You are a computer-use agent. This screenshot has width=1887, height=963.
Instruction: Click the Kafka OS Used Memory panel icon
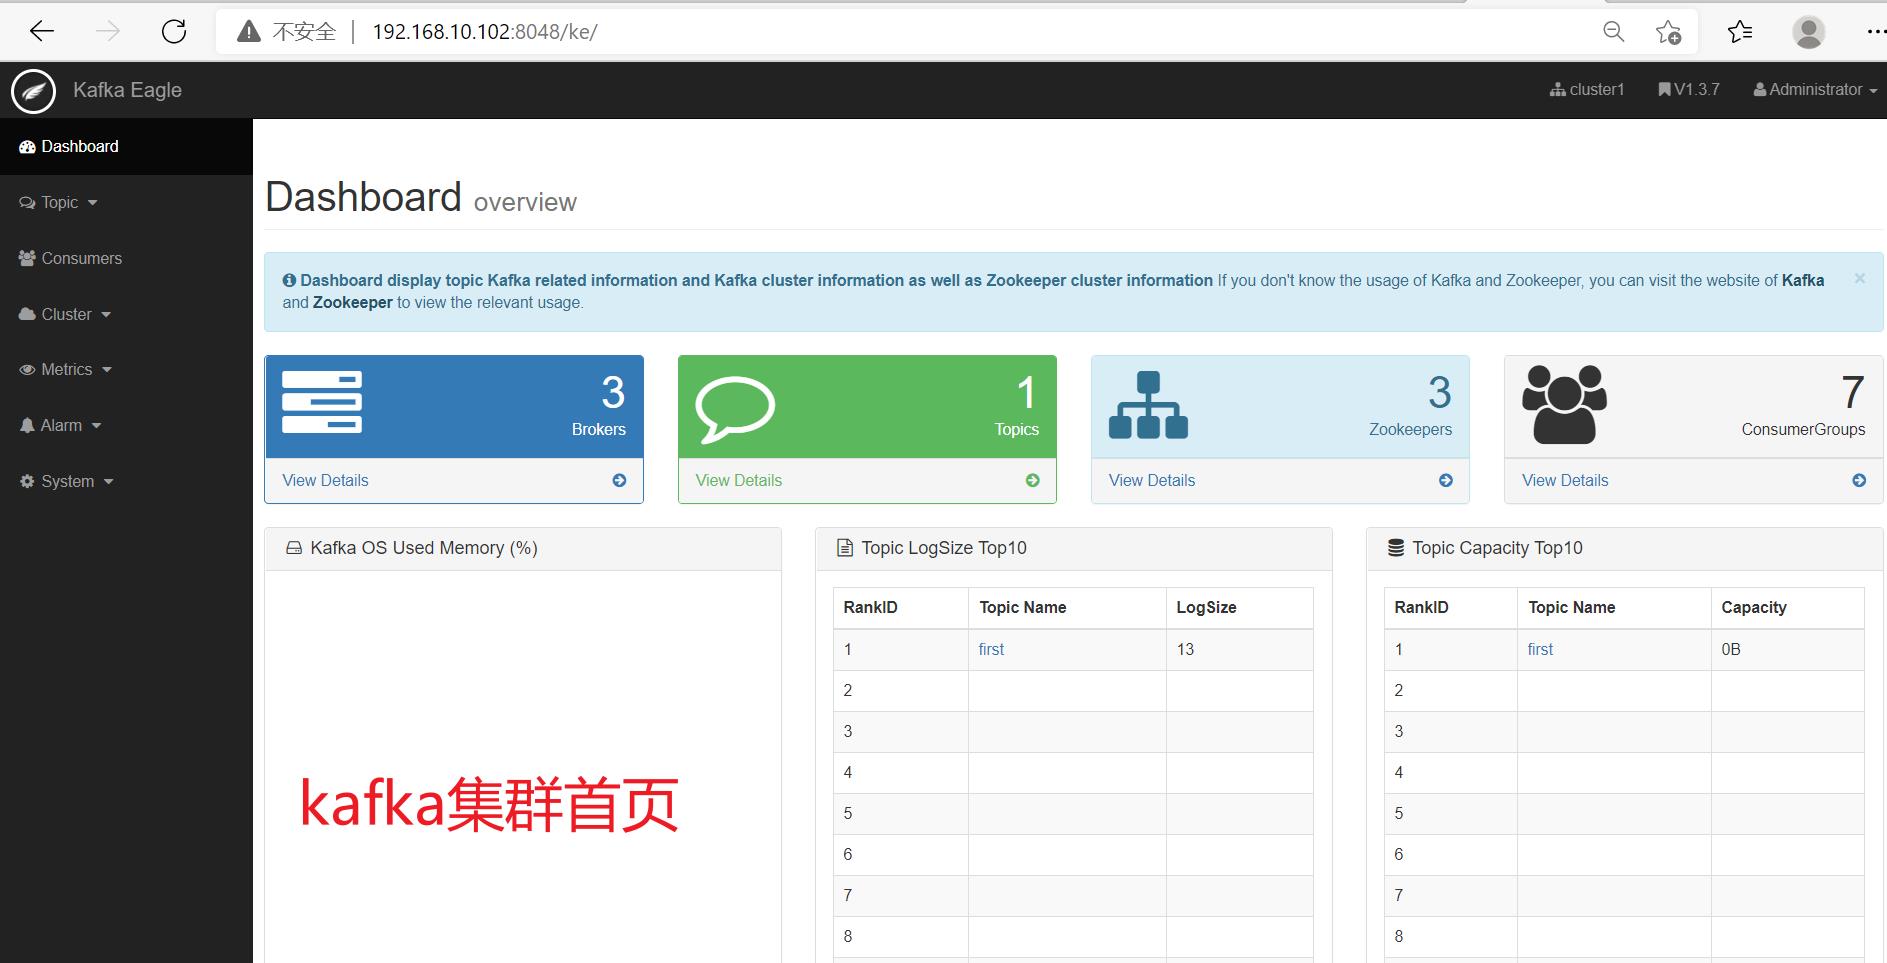[294, 548]
